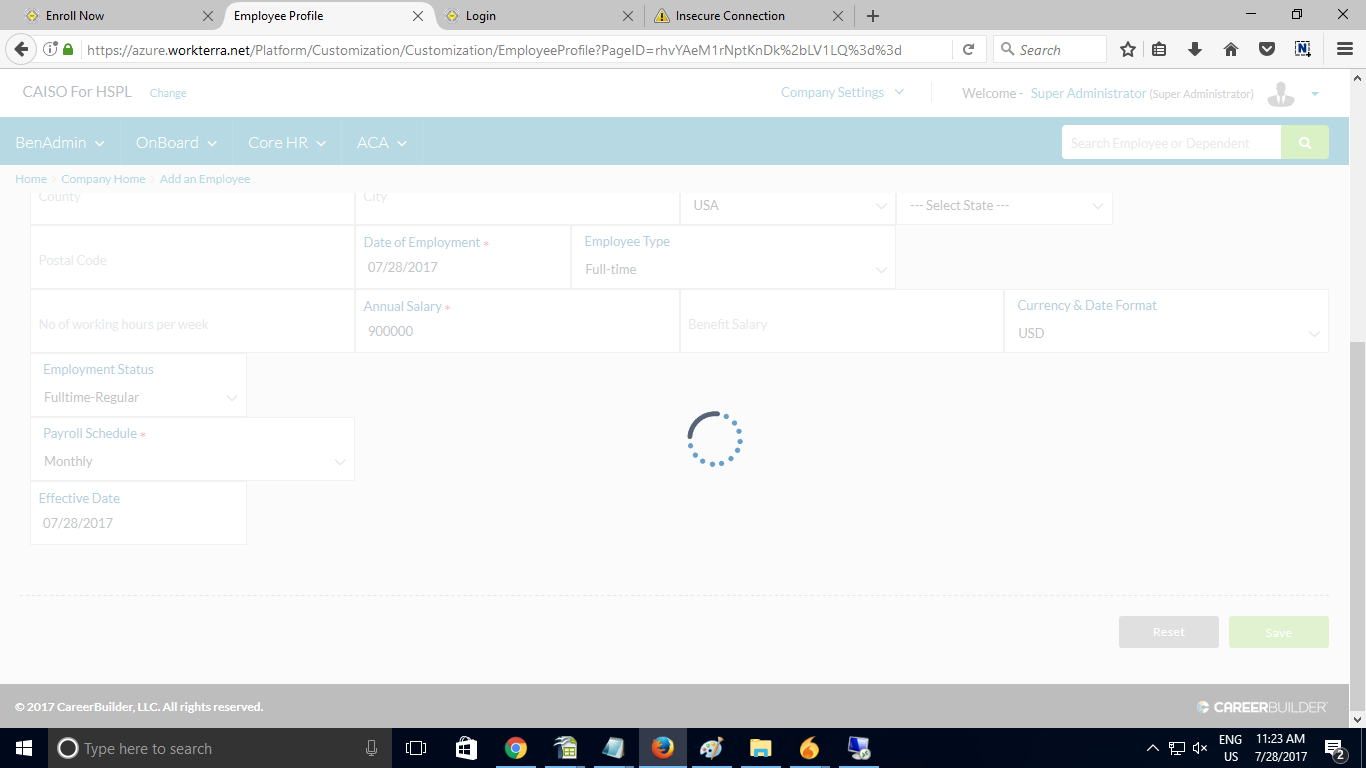Screen dimensions: 1366x768
Task: Click the Annual Salary input field
Action: pyautogui.click(x=517, y=331)
